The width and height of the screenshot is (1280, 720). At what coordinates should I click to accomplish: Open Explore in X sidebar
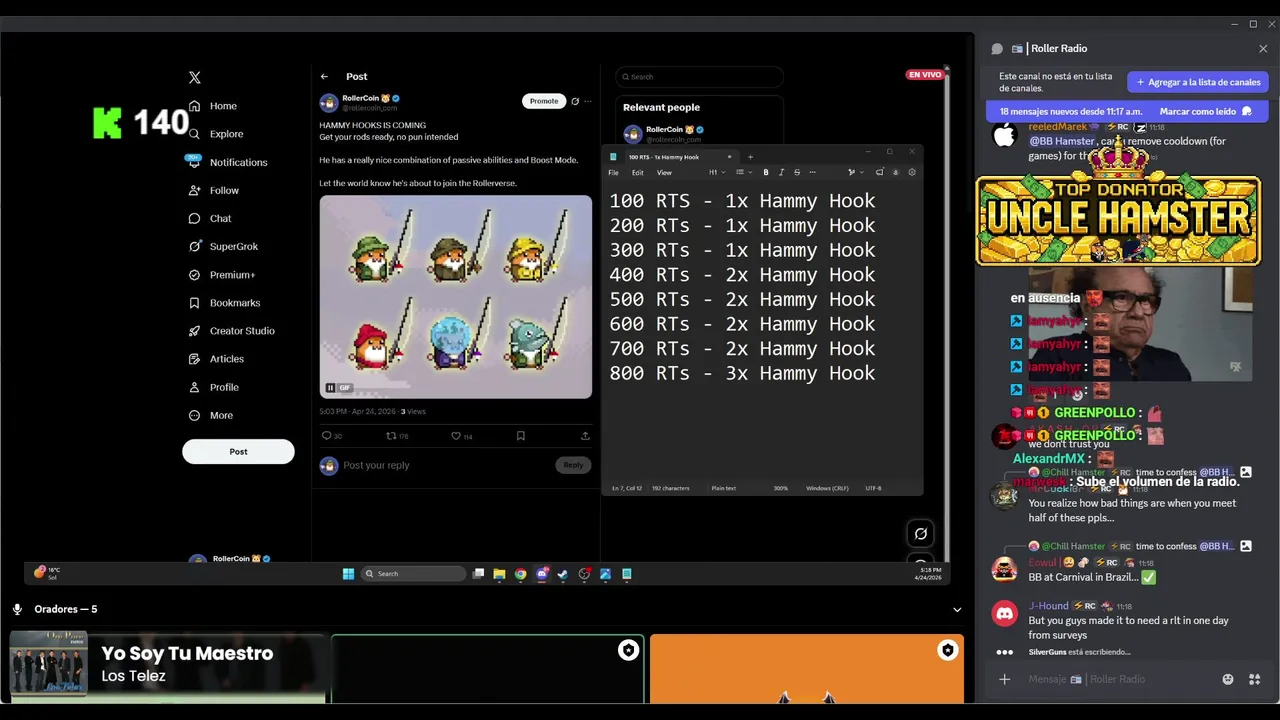(x=216, y=134)
